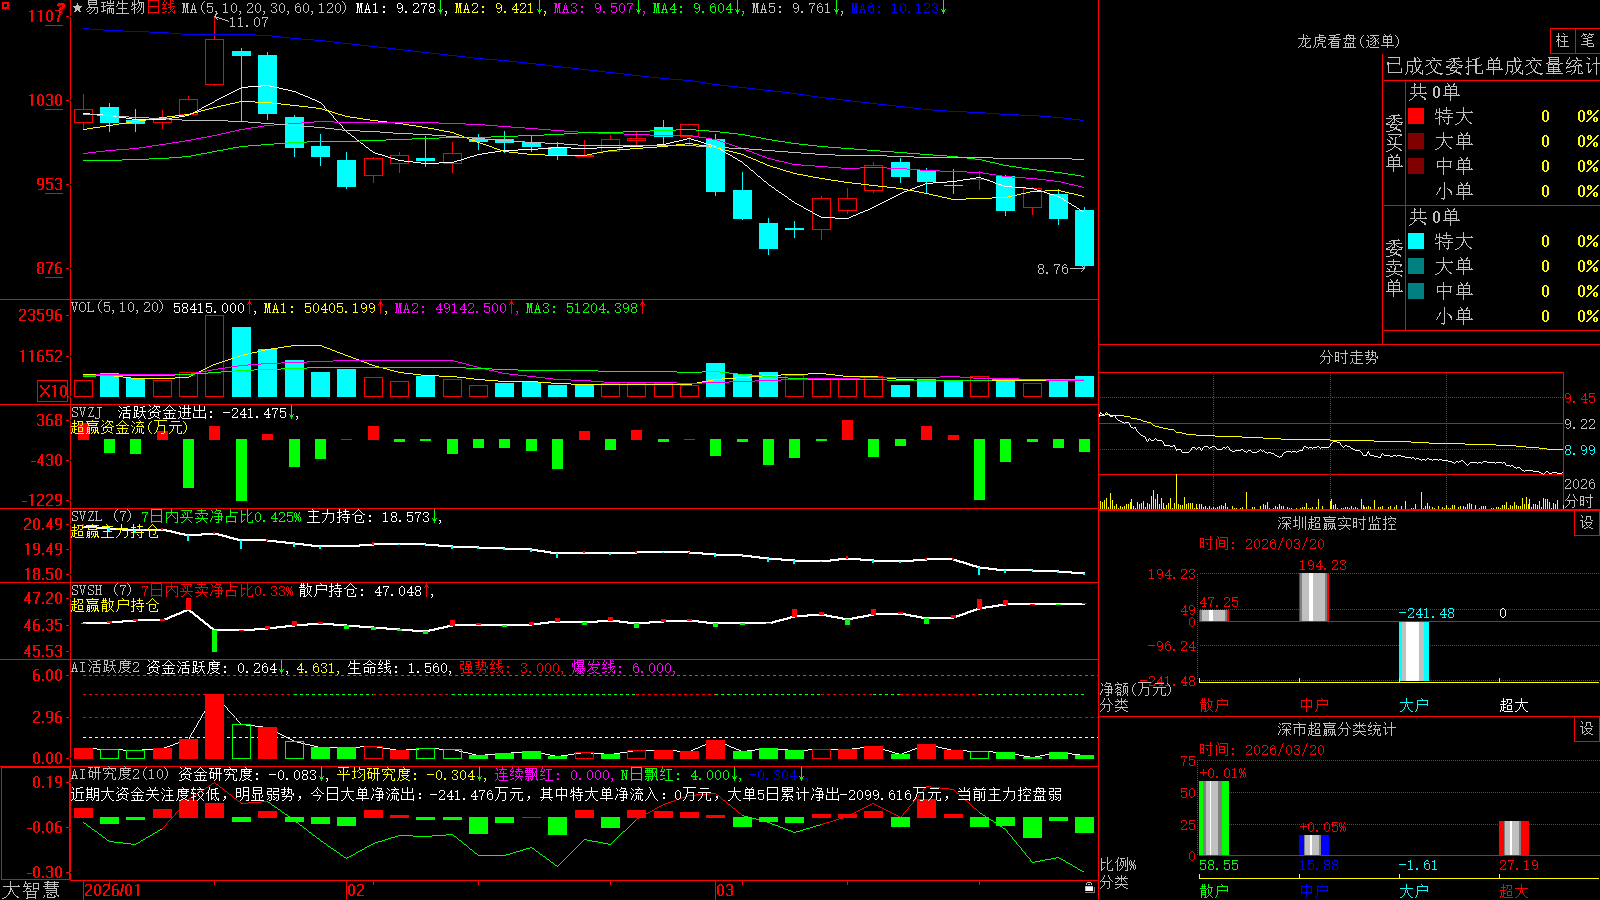1600x900 pixels.
Task: Click the 笔 (tick) view button
Action: click(x=1587, y=41)
